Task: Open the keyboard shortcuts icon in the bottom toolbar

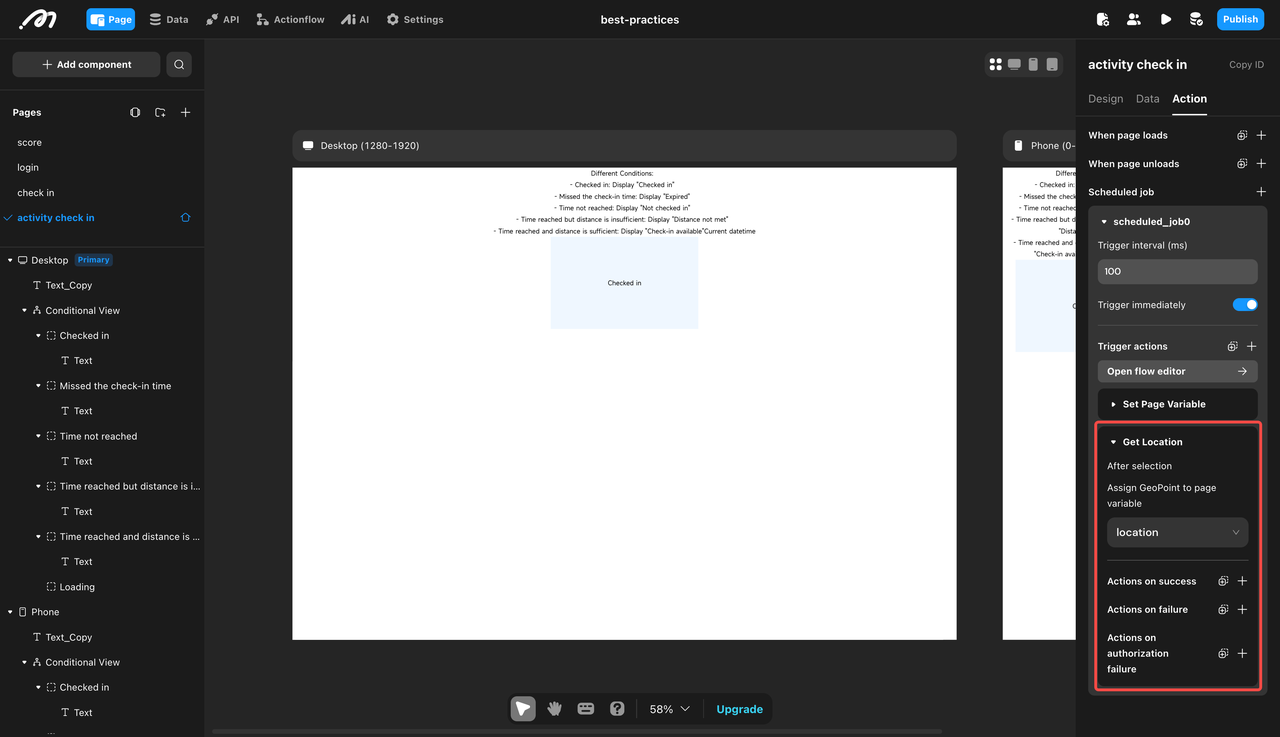Action: (586, 709)
